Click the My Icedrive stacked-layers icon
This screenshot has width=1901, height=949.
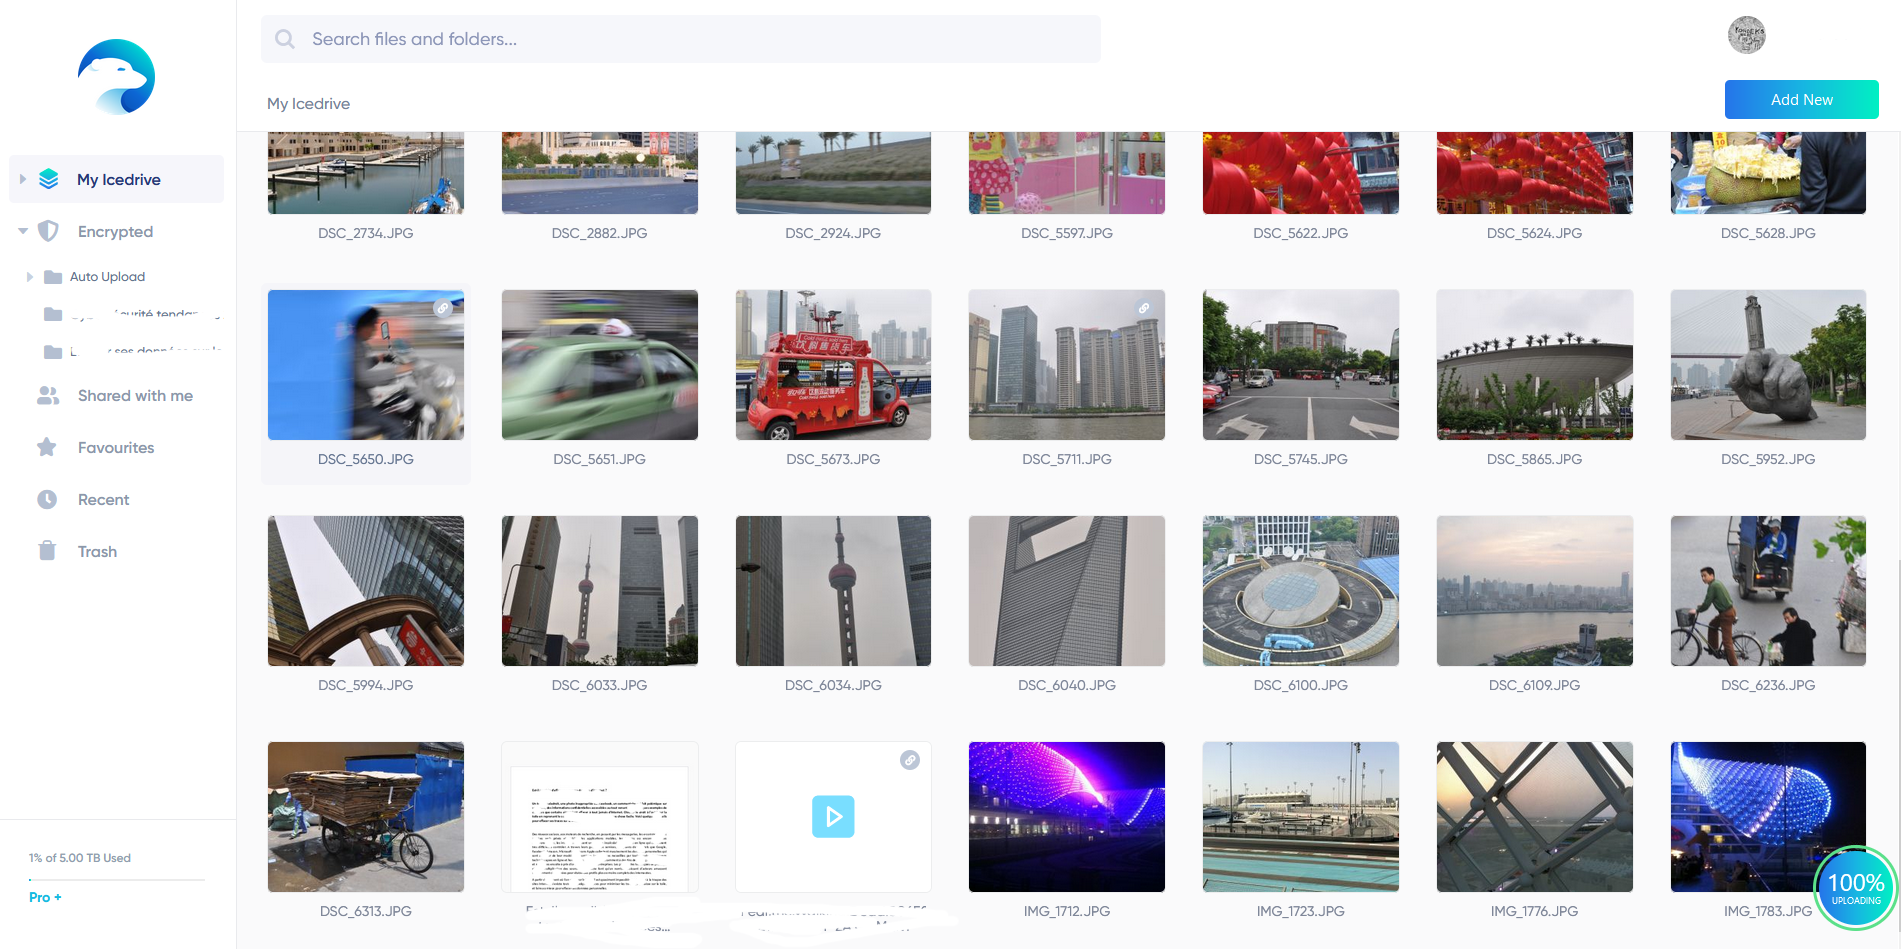[48, 178]
